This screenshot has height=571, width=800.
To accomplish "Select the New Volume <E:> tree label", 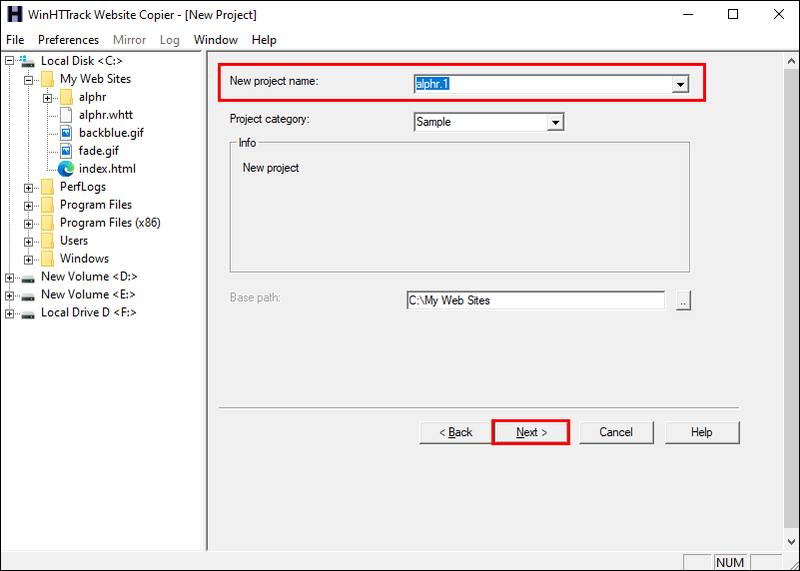I will 88,294.
